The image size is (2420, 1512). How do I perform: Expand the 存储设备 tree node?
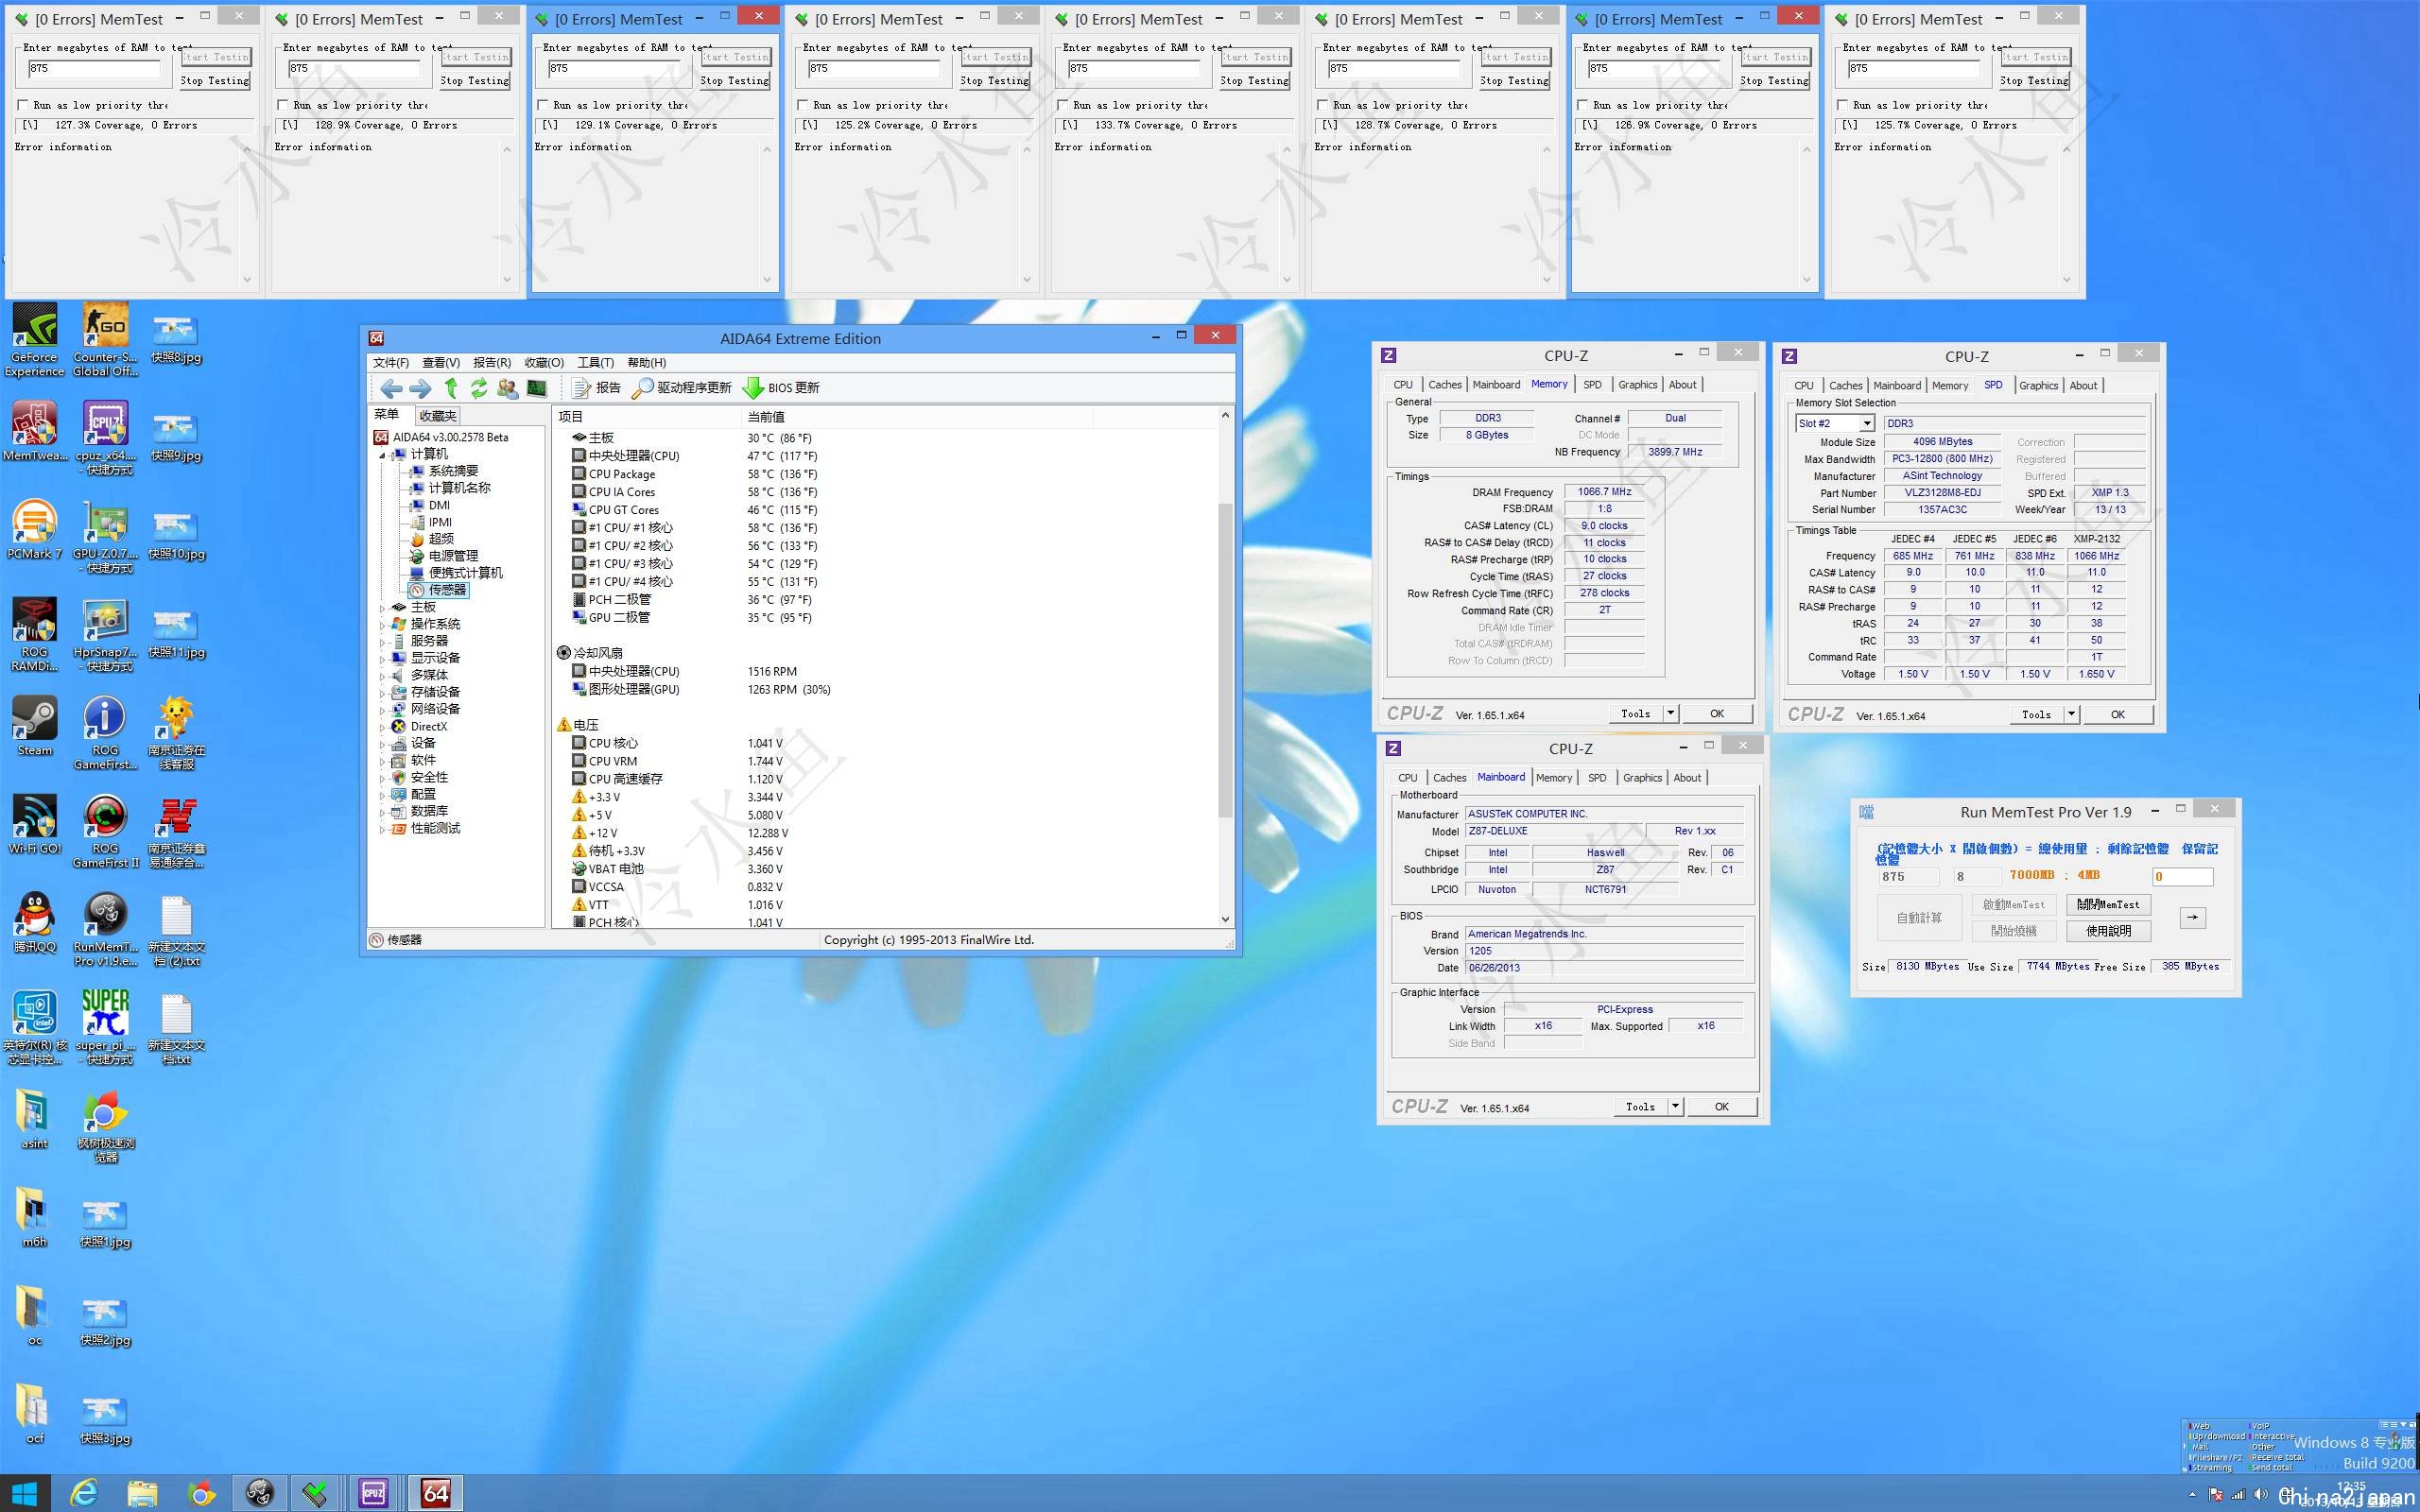(382, 693)
